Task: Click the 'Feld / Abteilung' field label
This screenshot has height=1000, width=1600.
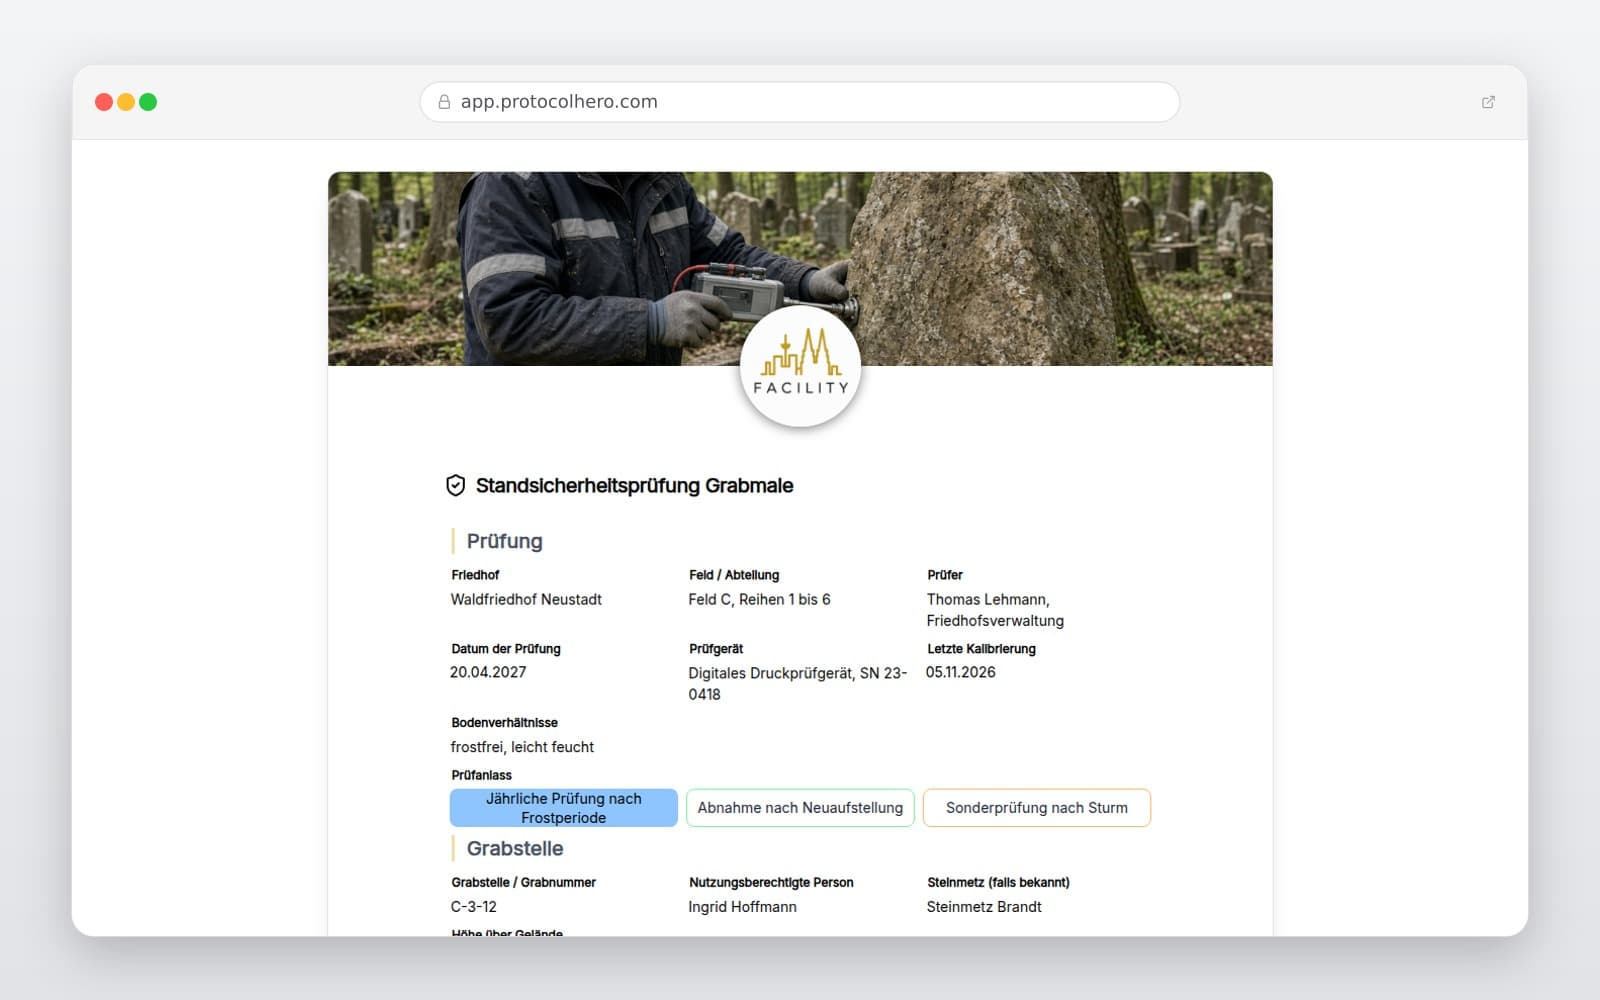Action: [734, 575]
